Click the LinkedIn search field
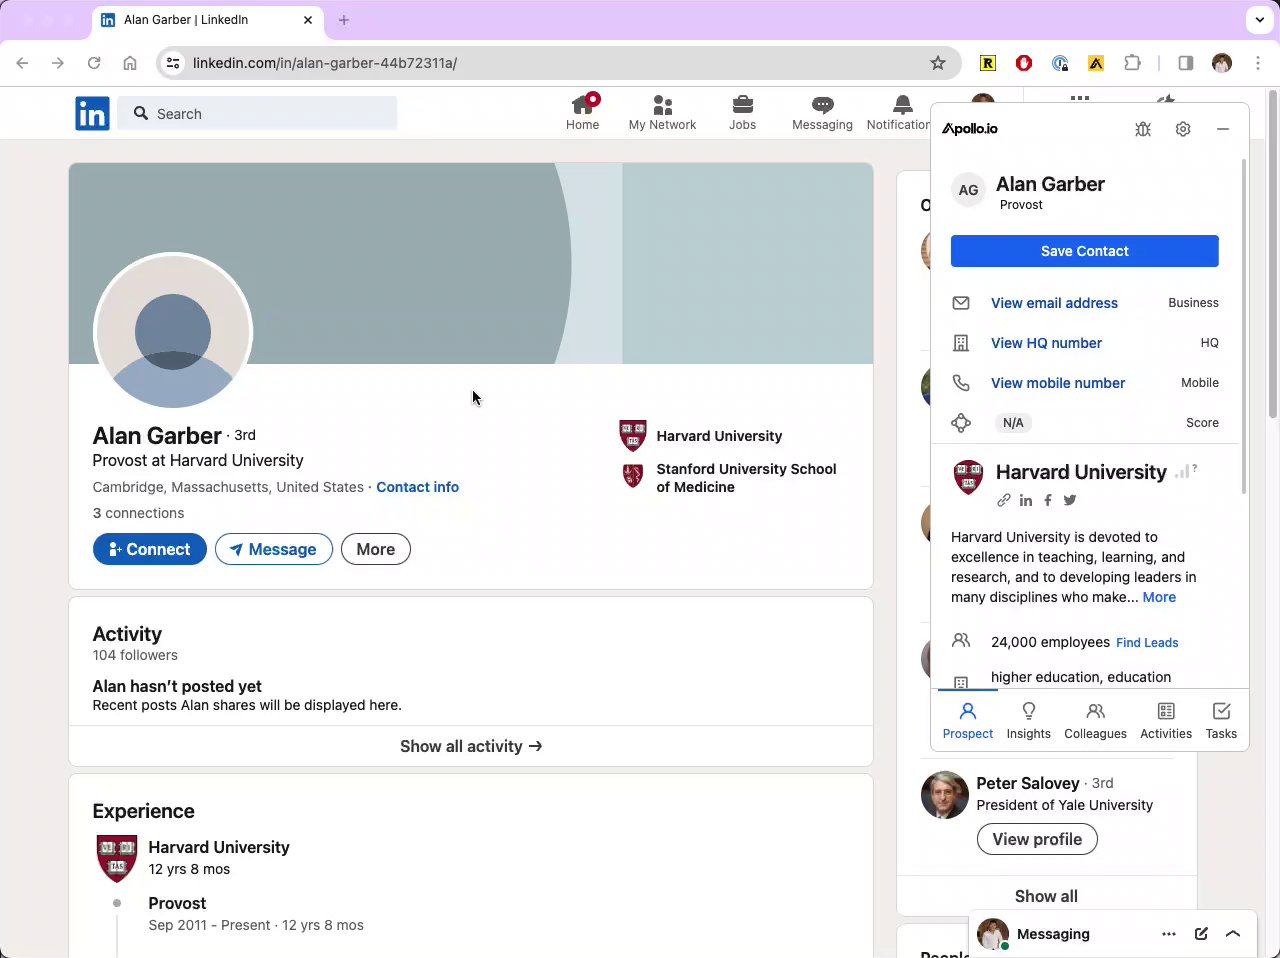Image resolution: width=1280 pixels, height=958 pixels. tap(258, 114)
